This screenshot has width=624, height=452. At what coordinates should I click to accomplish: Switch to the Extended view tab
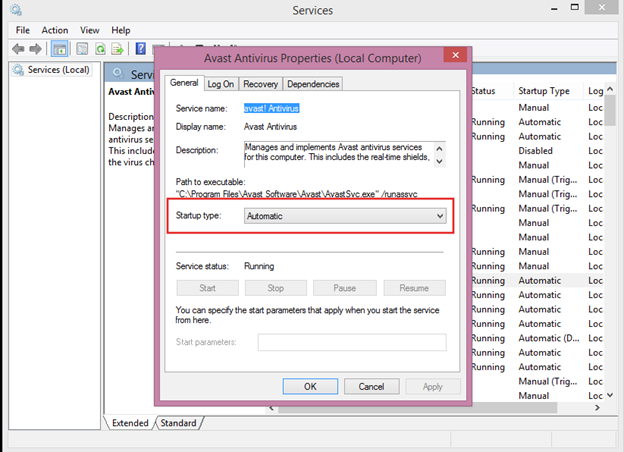tap(130, 423)
